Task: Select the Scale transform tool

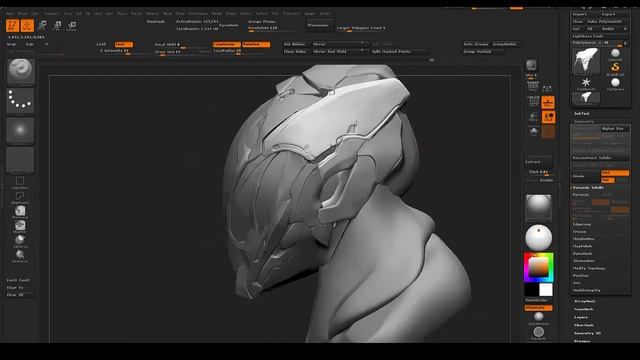Action: coord(57,26)
